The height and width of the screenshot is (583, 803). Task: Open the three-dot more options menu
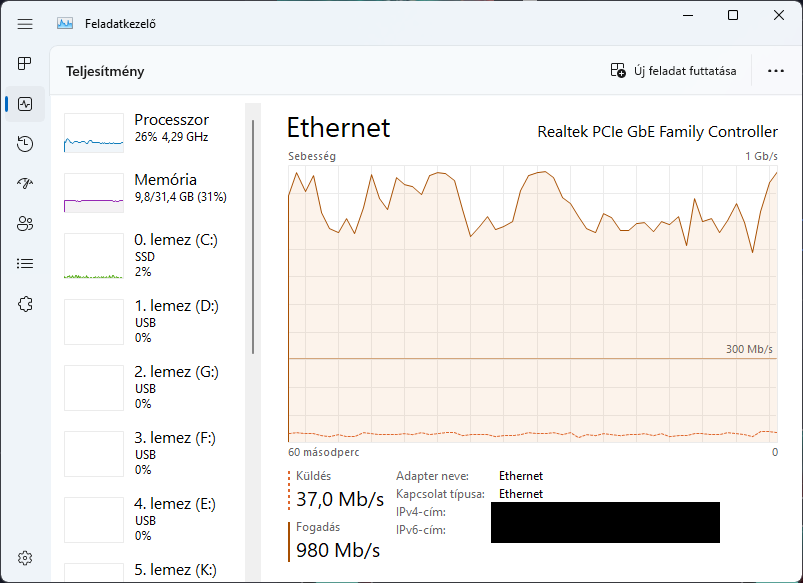click(x=776, y=71)
